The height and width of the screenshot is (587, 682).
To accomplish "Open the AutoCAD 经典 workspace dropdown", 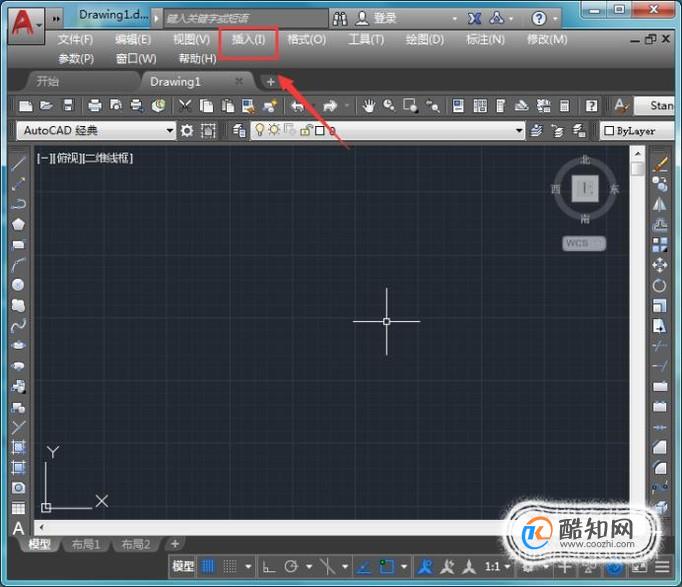I will pos(96,130).
